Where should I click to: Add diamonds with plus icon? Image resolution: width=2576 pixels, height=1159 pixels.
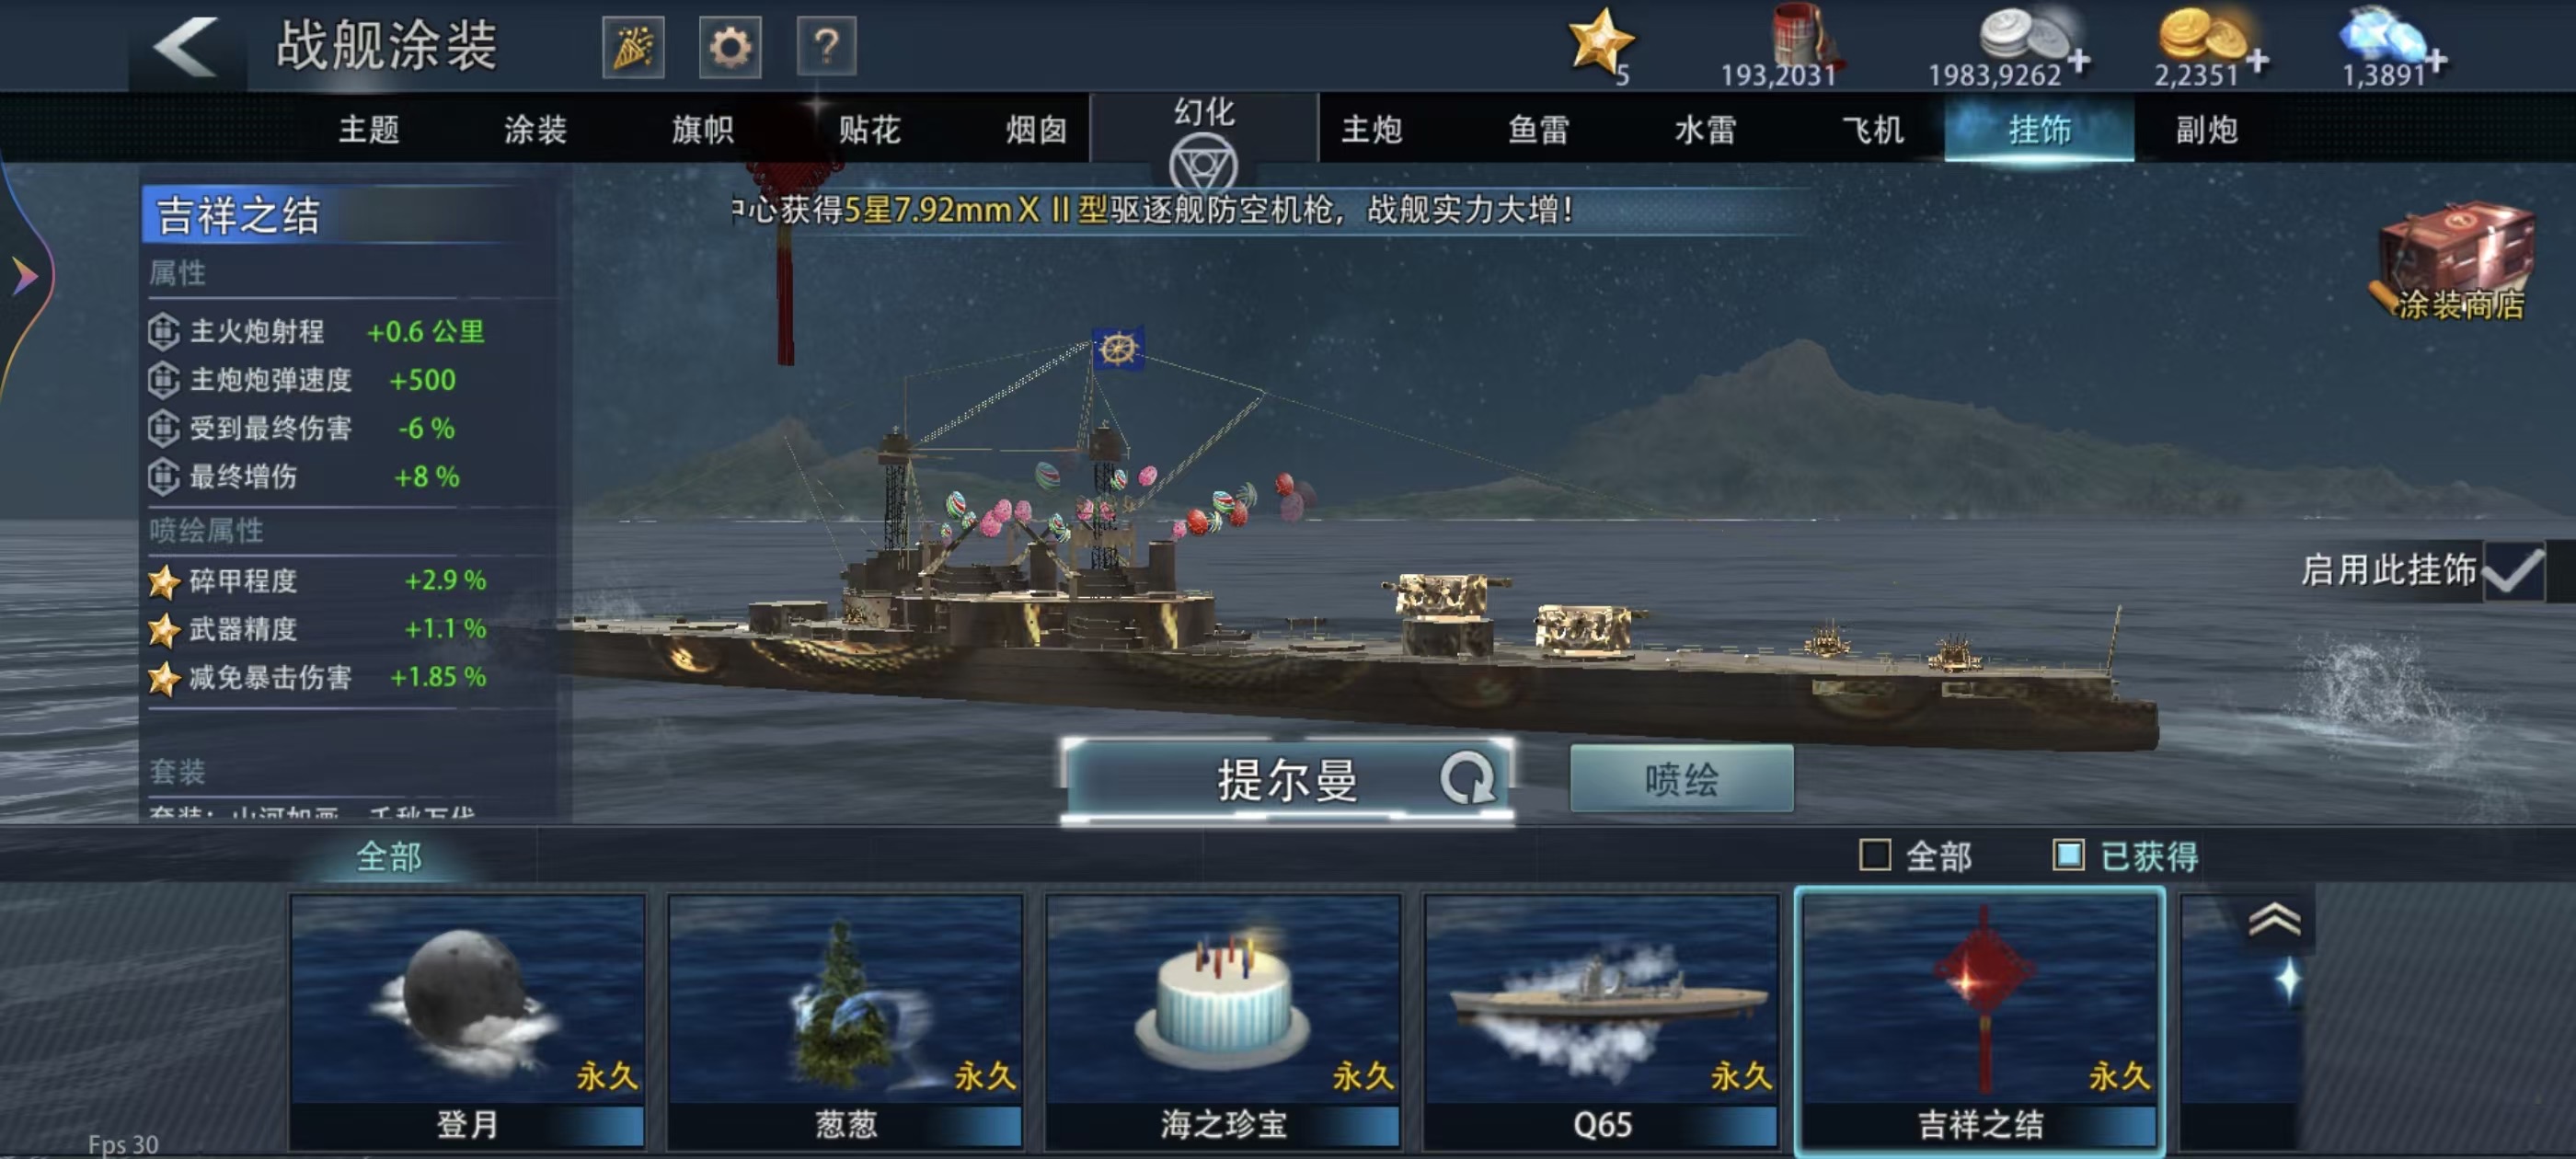click(2436, 61)
